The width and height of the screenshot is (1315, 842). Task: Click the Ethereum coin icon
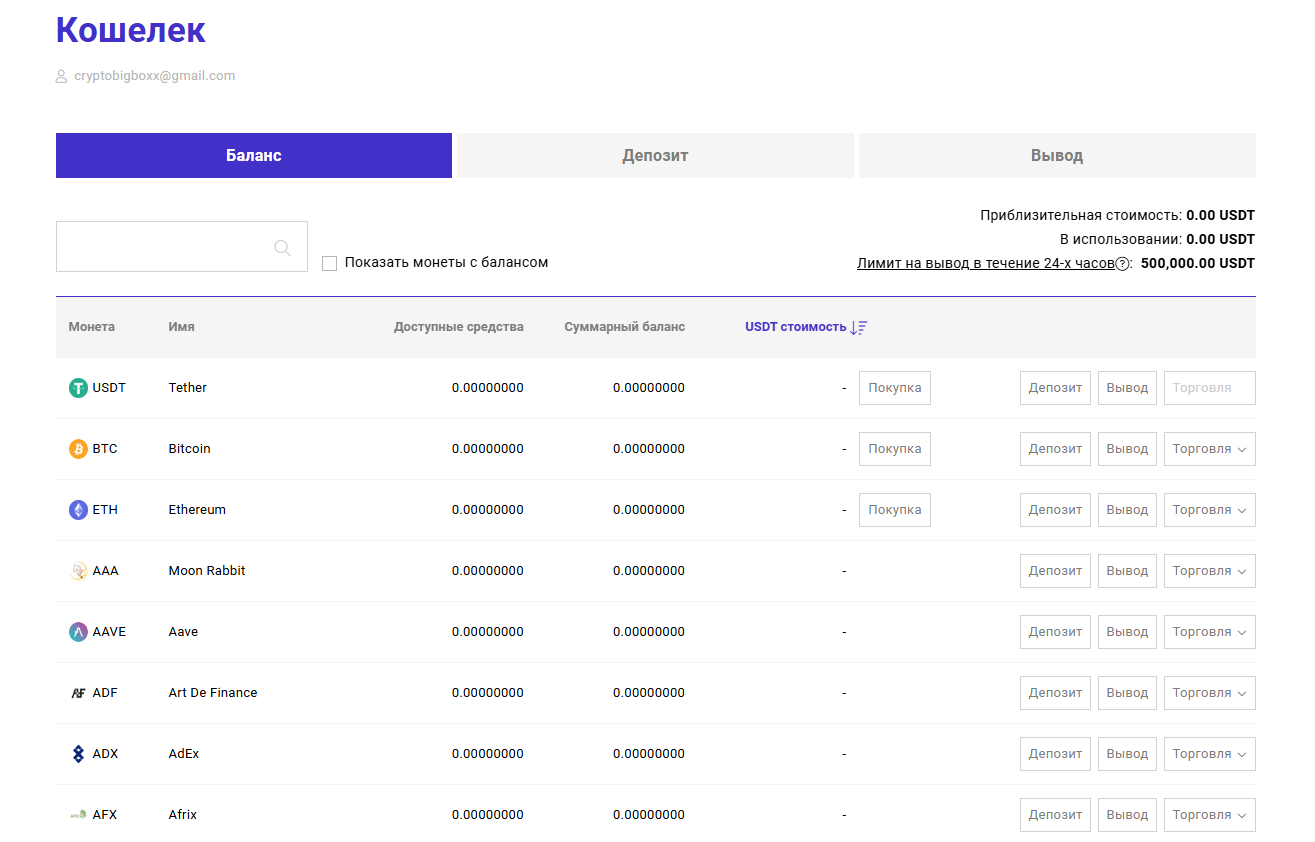pos(78,510)
